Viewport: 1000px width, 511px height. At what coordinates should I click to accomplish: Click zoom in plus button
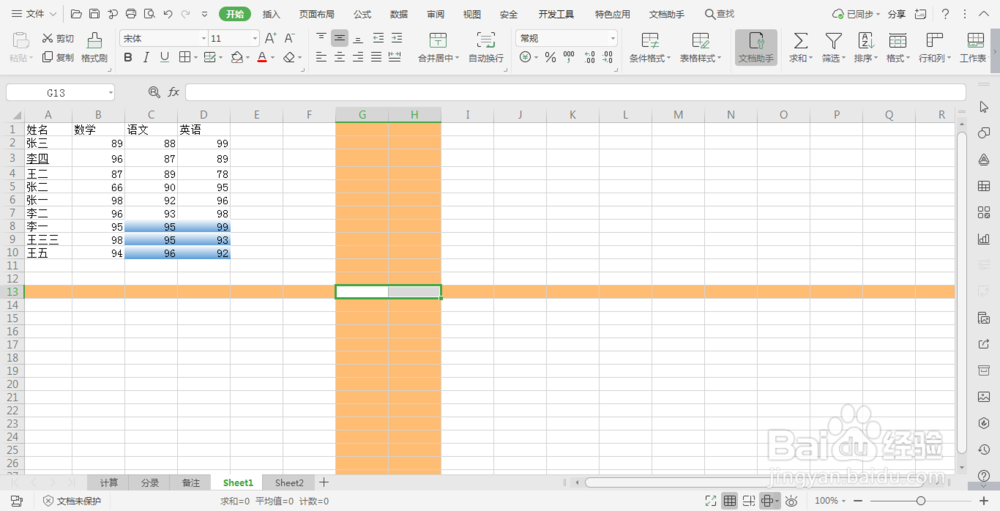tap(983, 501)
